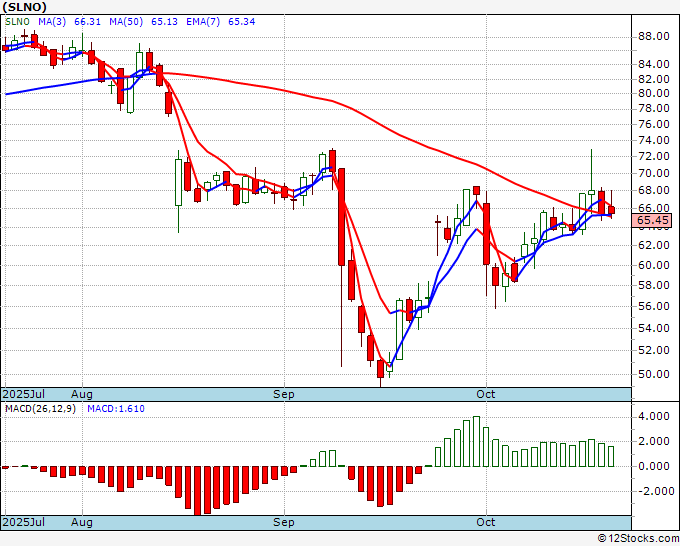Viewport: 680px width, 546px height.
Task: Click the EMA(7) legend label
Action: 203,22
